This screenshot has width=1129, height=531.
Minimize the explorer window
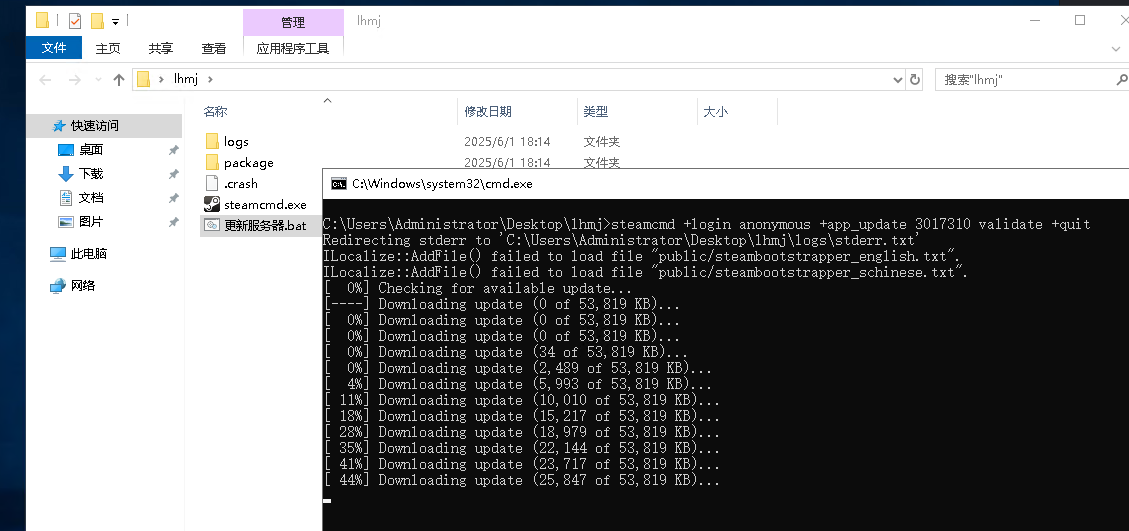(x=1035, y=20)
